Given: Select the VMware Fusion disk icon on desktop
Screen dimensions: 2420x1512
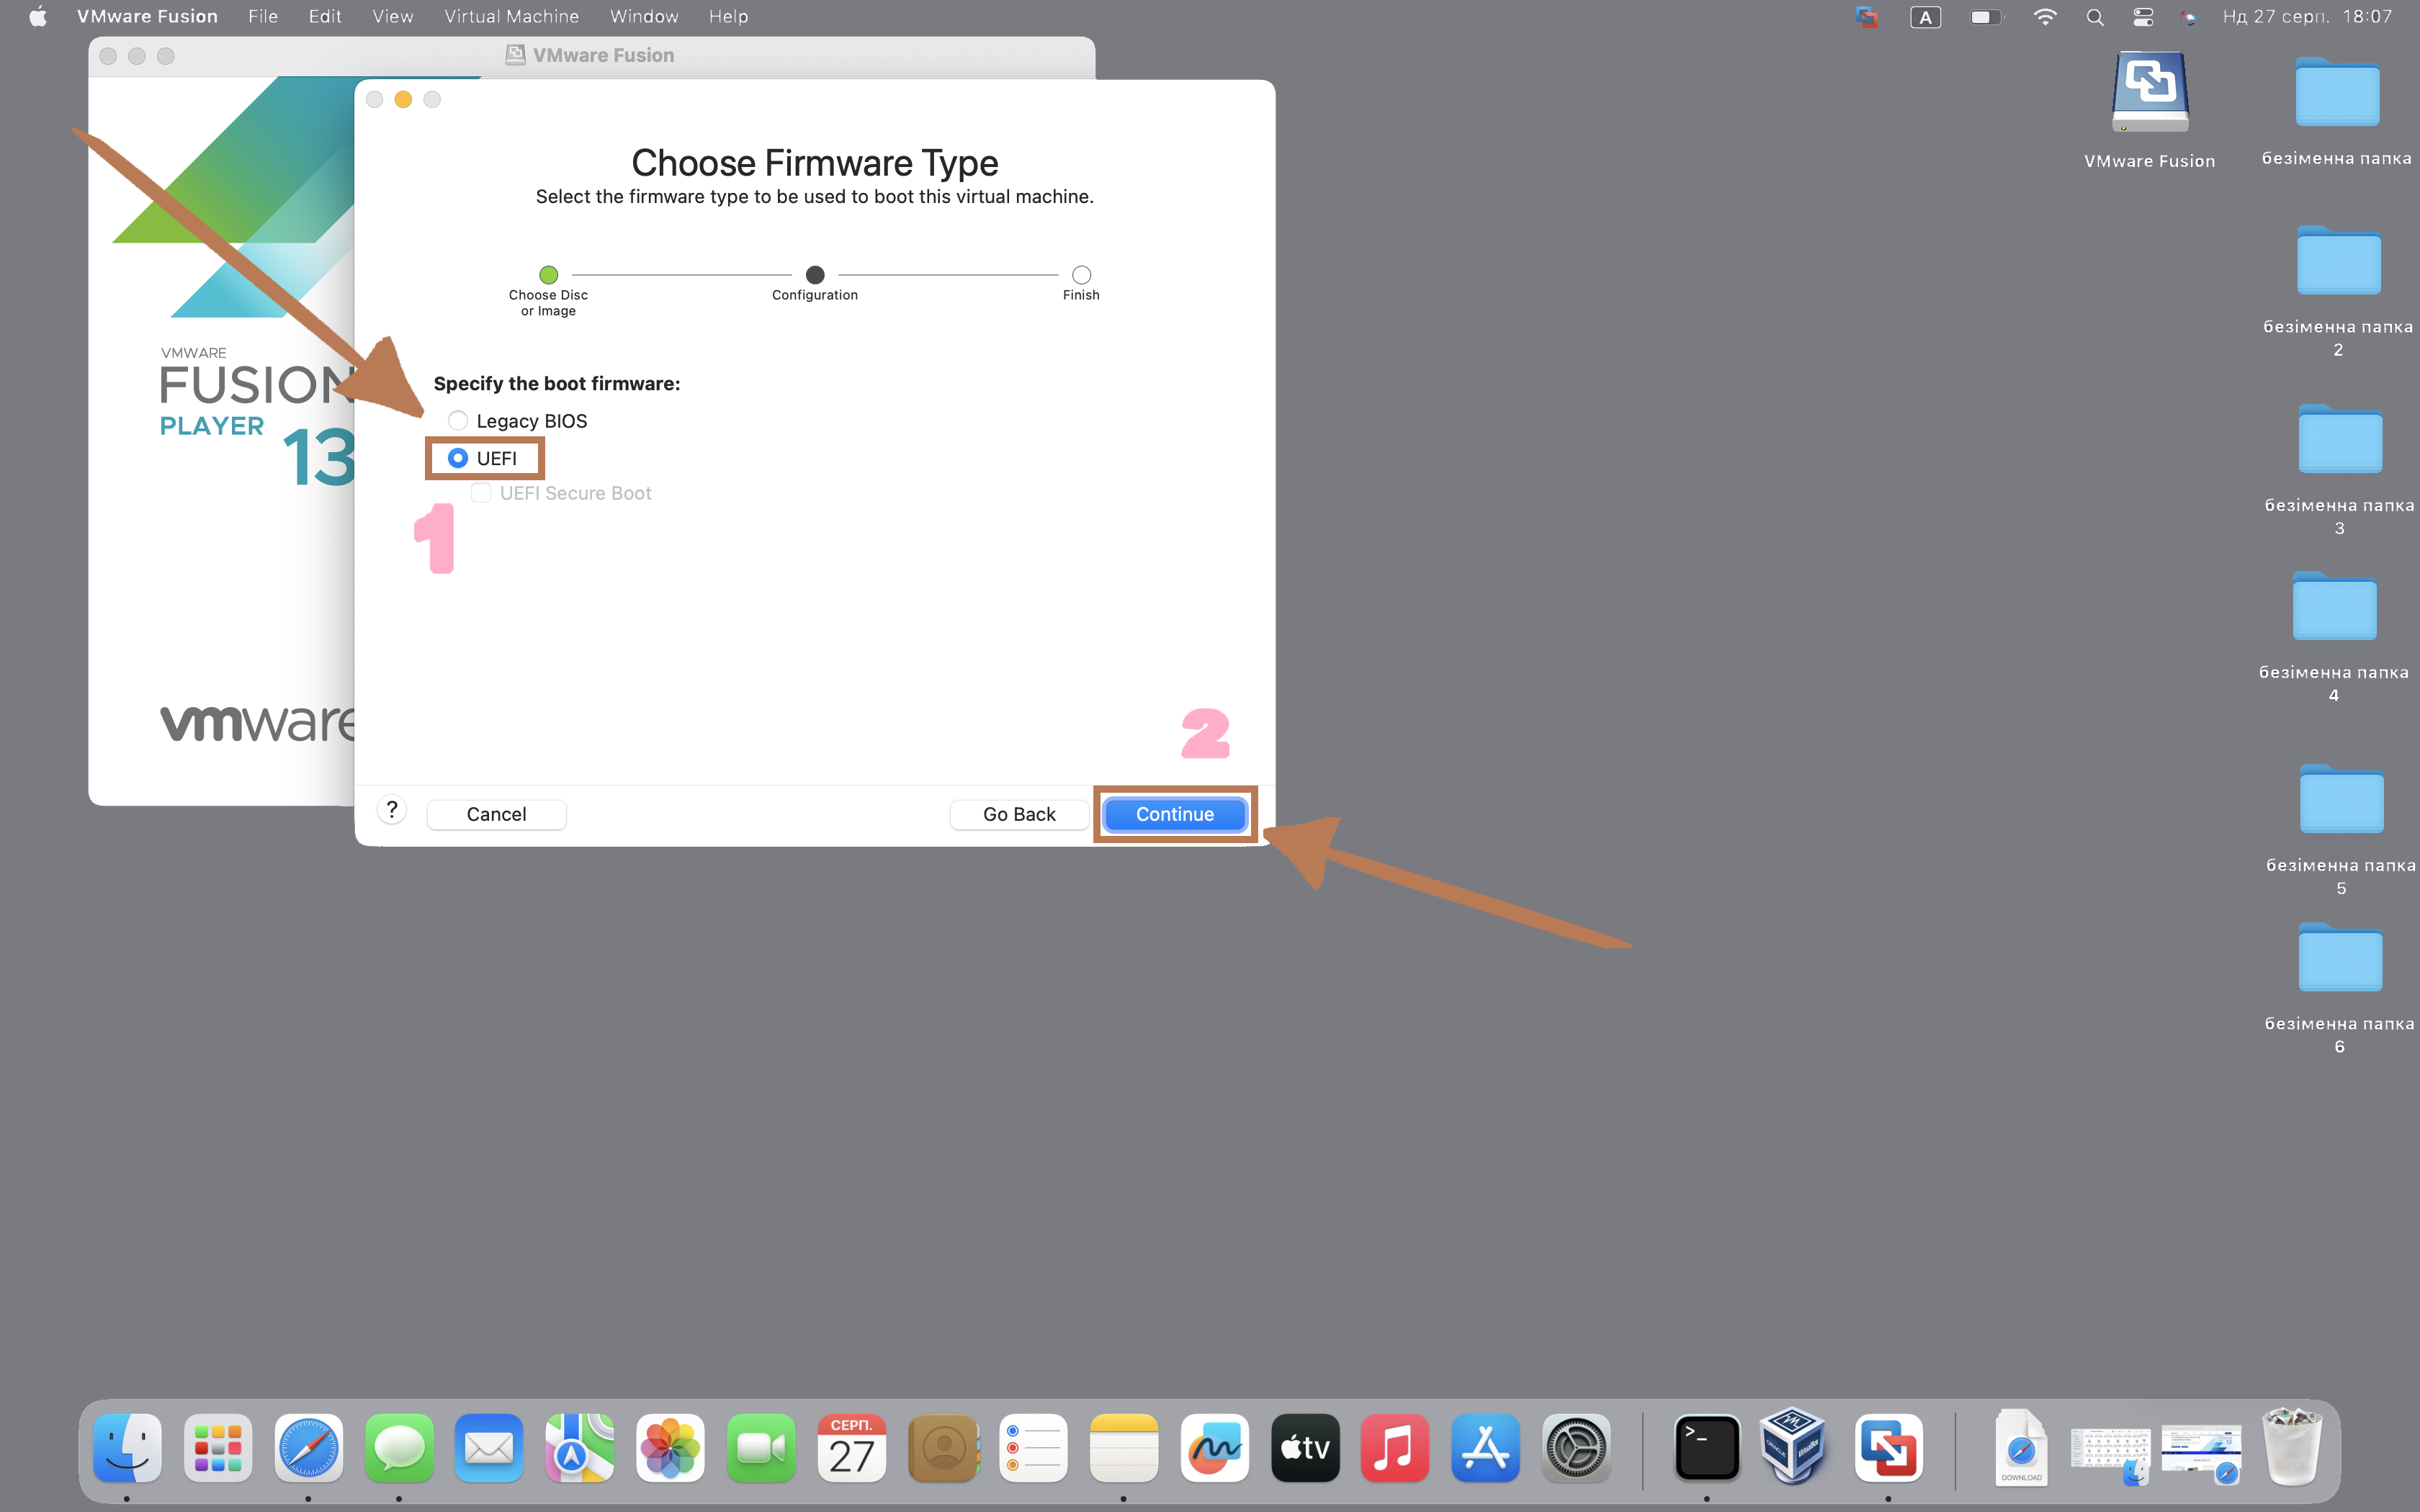Looking at the screenshot, I should coord(2150,93).
